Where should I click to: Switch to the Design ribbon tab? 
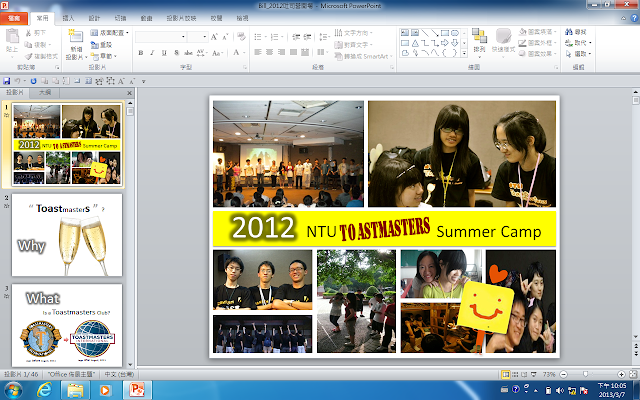click(94, 18)
